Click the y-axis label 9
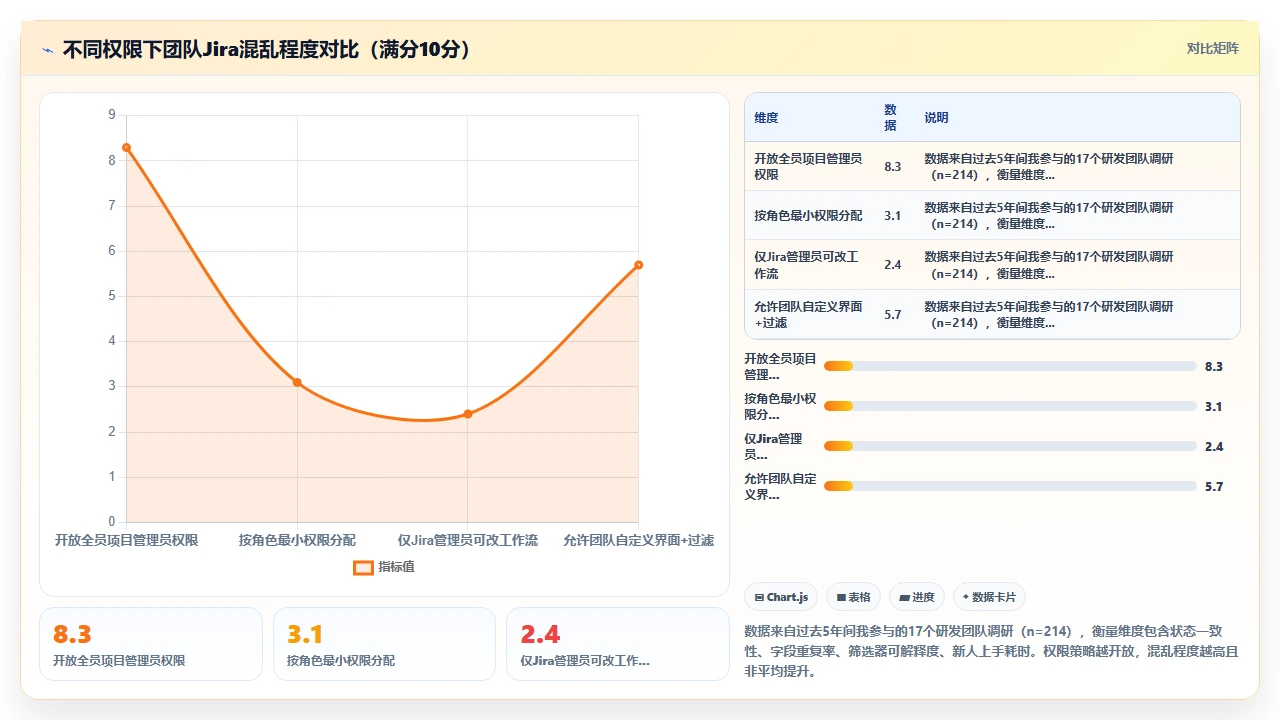The image size is (1280, 720). pos(112,115)
